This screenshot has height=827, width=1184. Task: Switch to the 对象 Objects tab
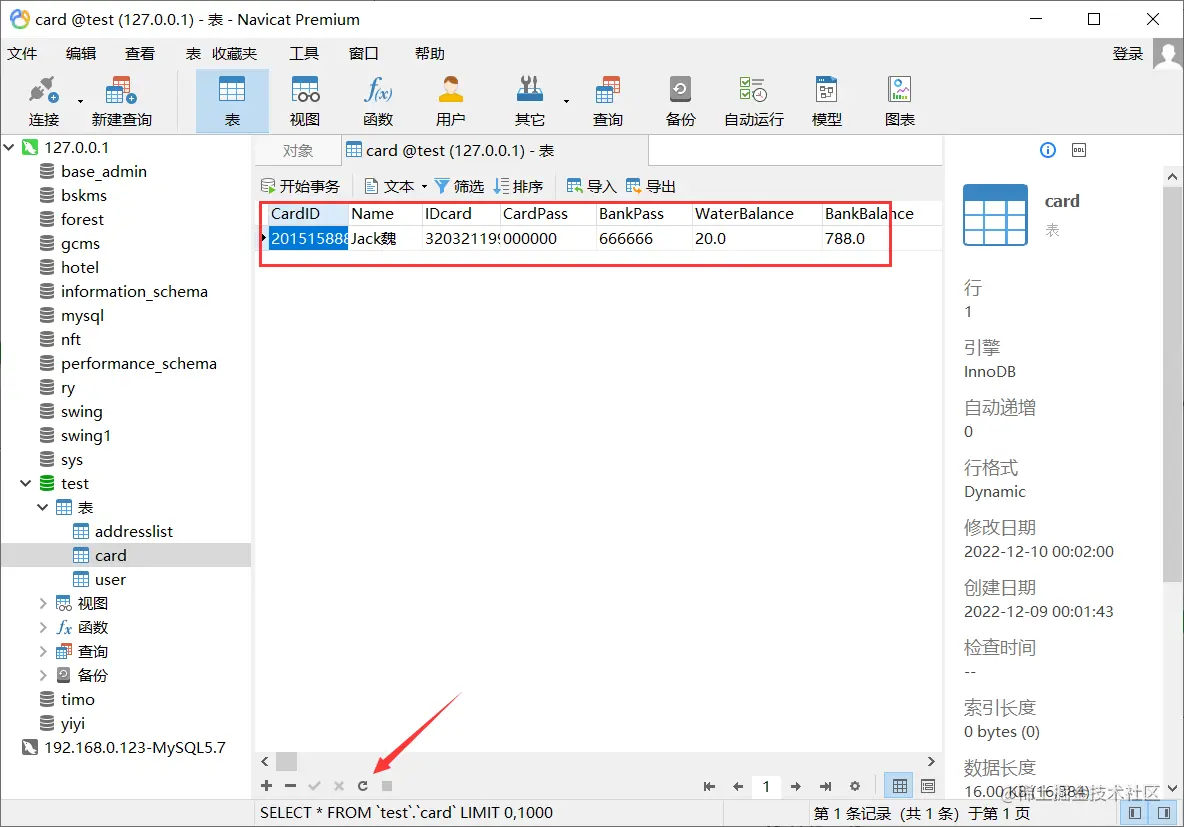(x=298, y=151)
